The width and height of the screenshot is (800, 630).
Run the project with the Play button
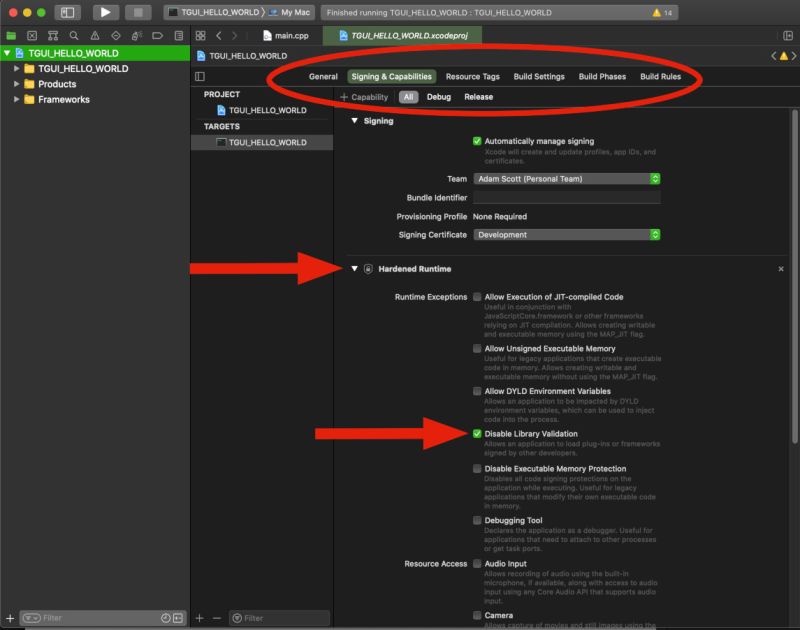tap(105, 12)
